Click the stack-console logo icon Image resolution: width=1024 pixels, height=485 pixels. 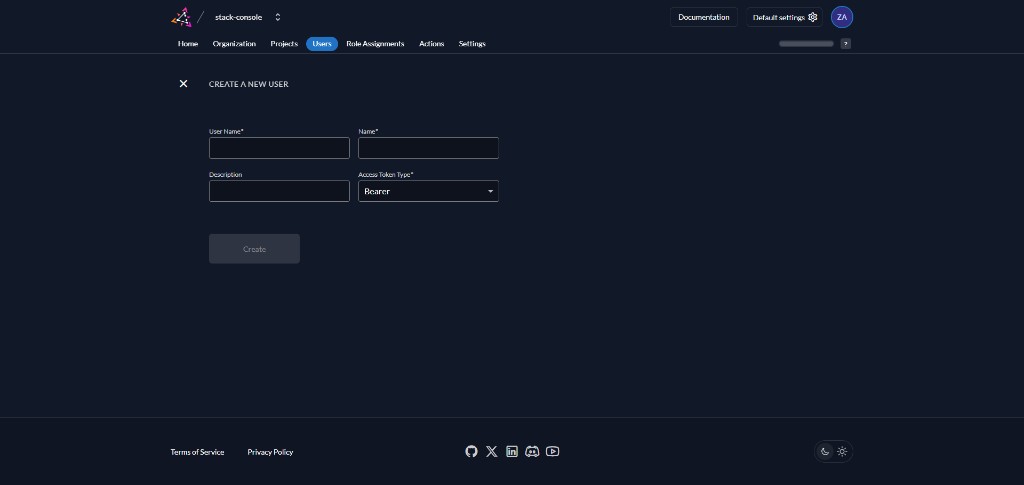[x=182, y=18]
